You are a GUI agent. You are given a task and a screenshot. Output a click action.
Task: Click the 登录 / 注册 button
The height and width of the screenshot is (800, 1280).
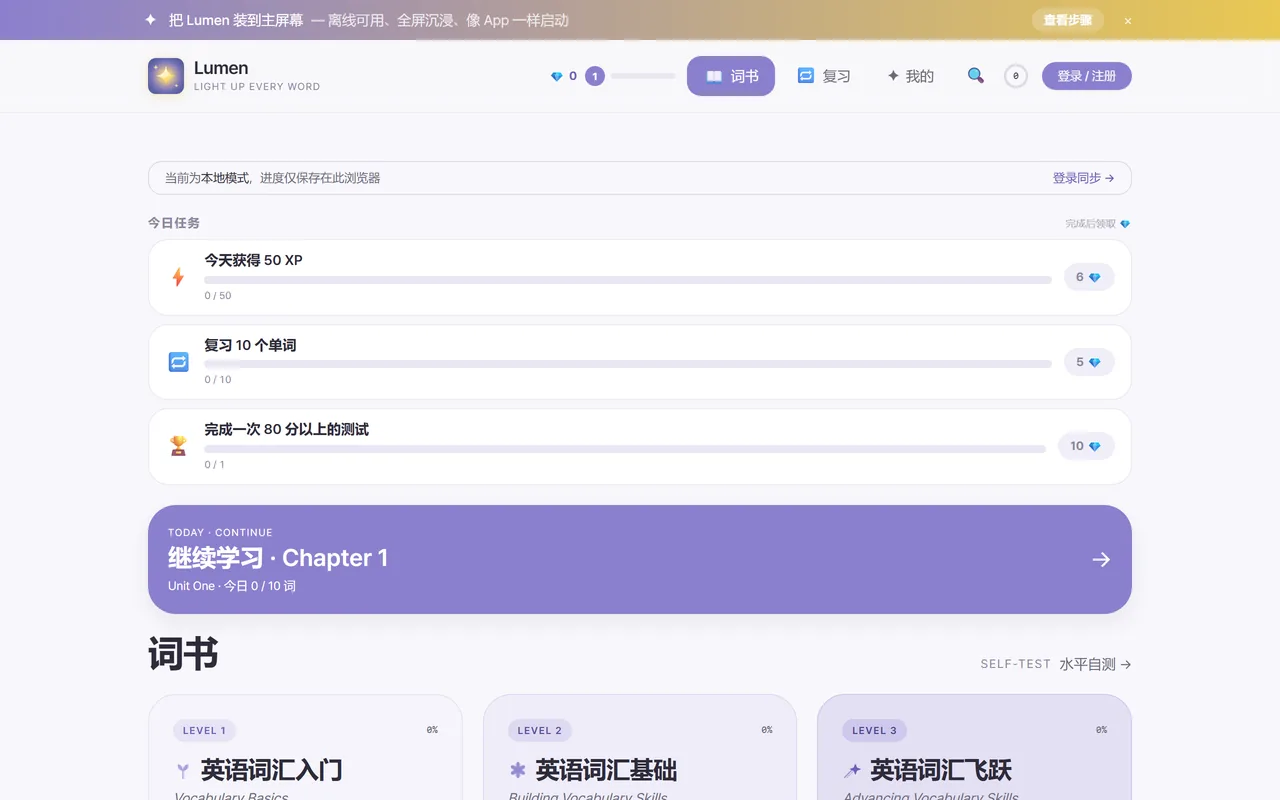(x=1086, y=76)
